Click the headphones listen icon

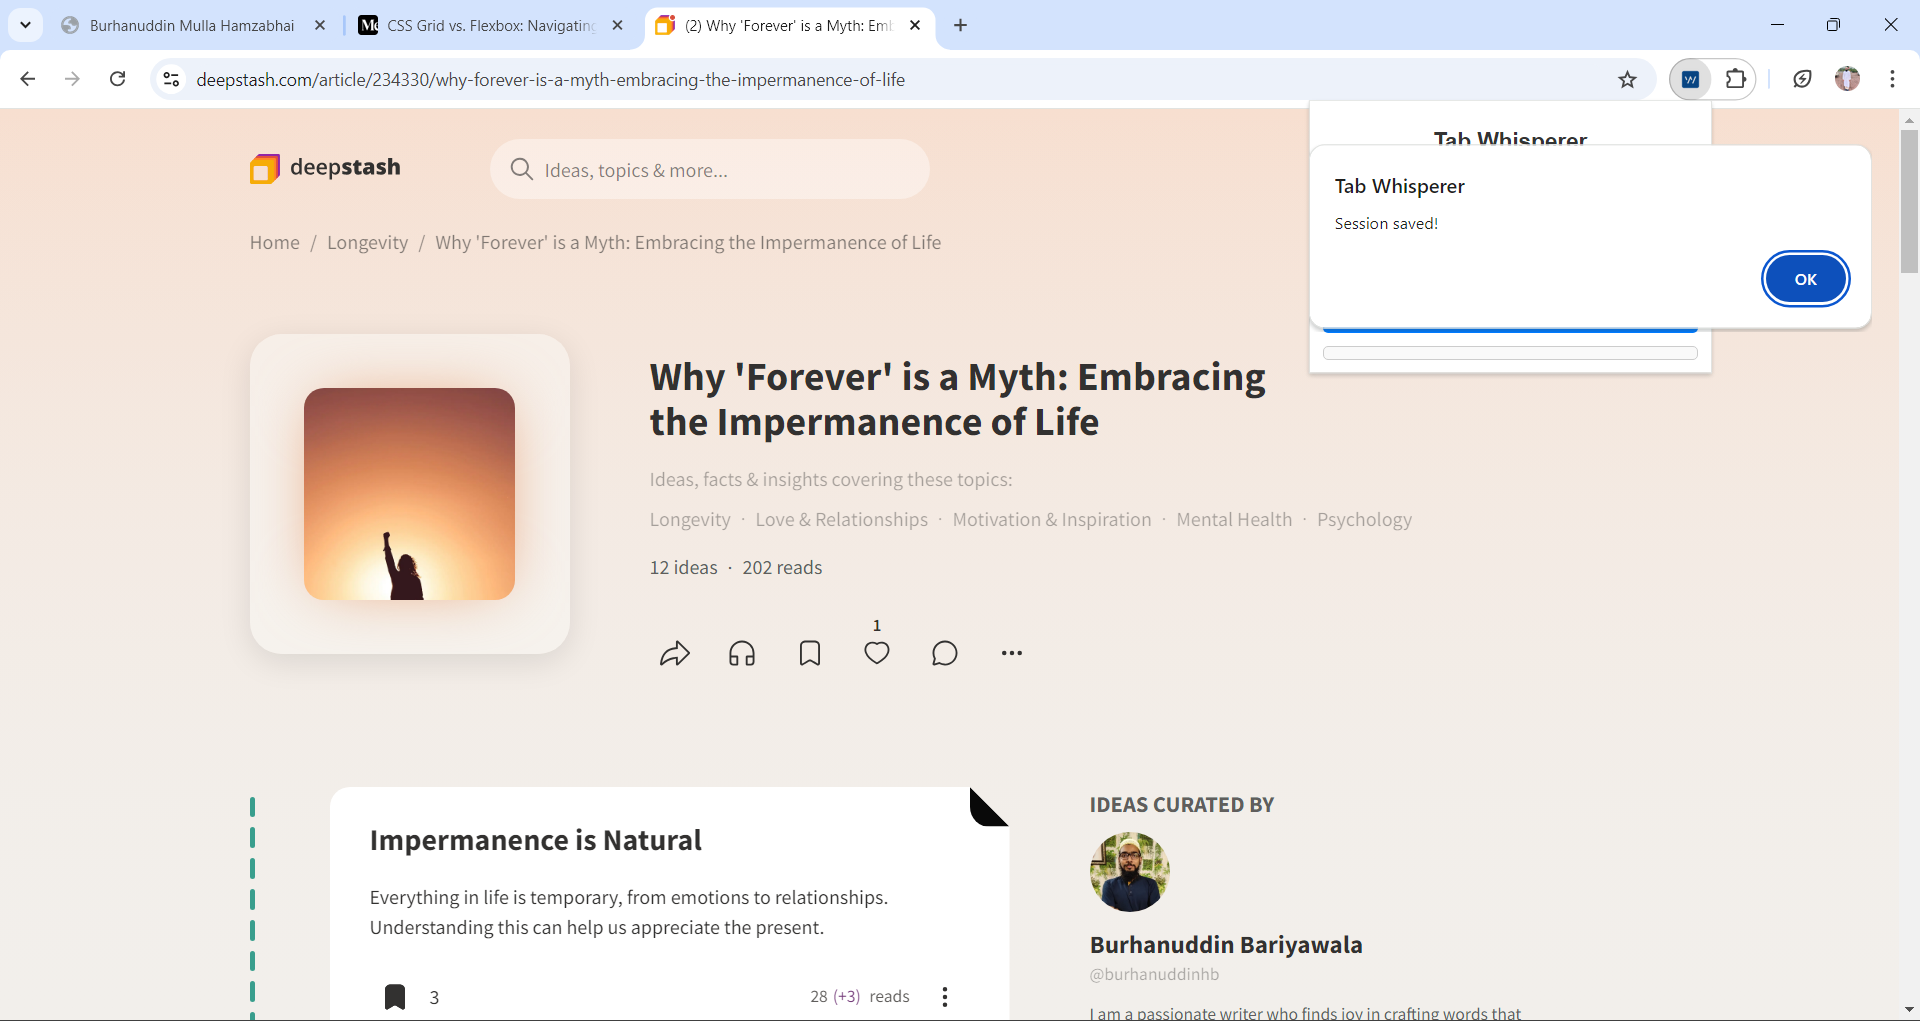pos(742,654)
